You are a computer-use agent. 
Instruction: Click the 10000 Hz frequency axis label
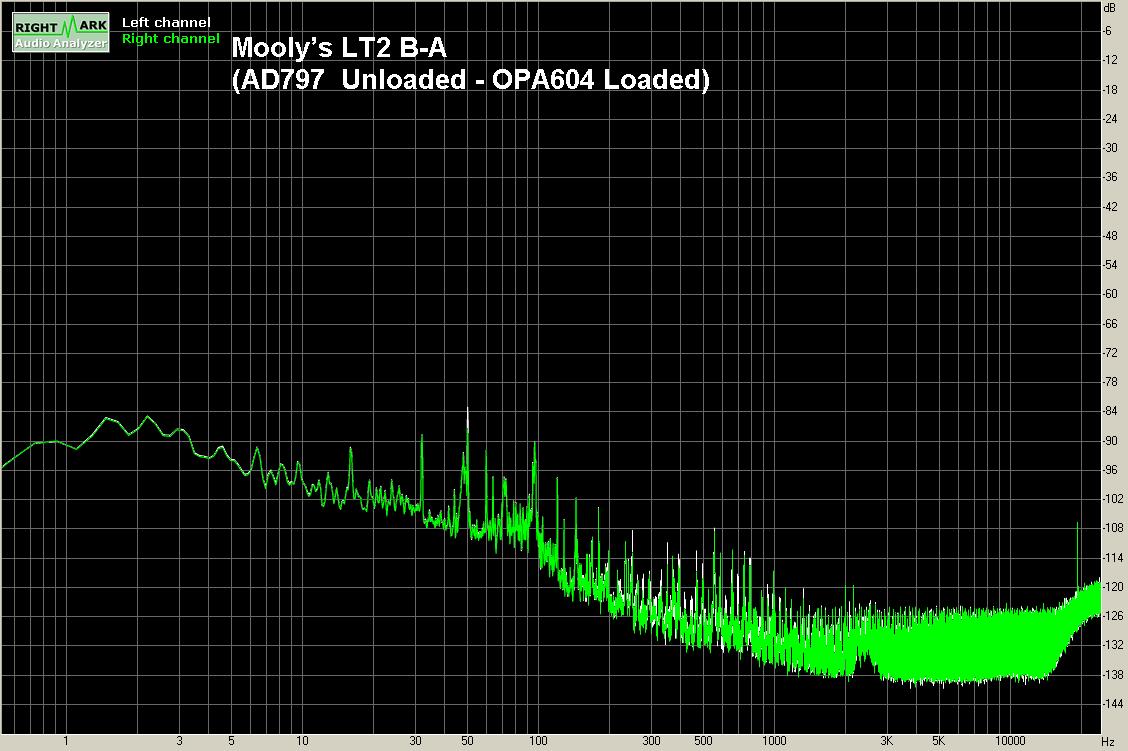pyautogui.click(x=1010, y=741)
